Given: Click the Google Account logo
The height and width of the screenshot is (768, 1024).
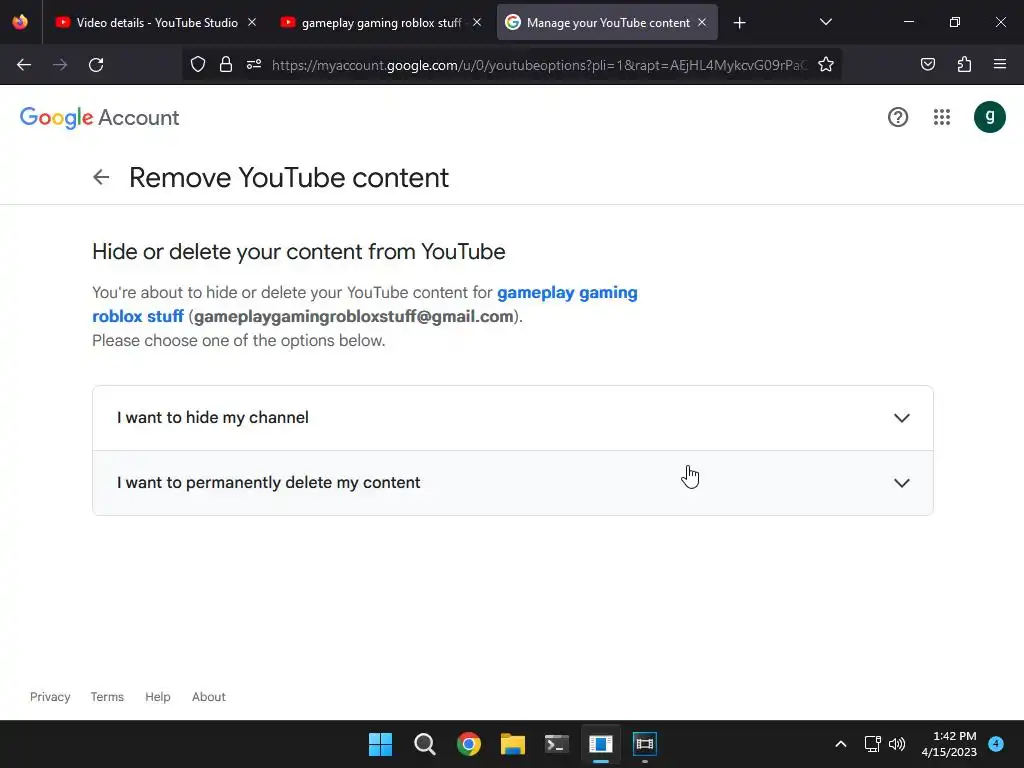Looking at the screenshot, I should click(99, 118).
